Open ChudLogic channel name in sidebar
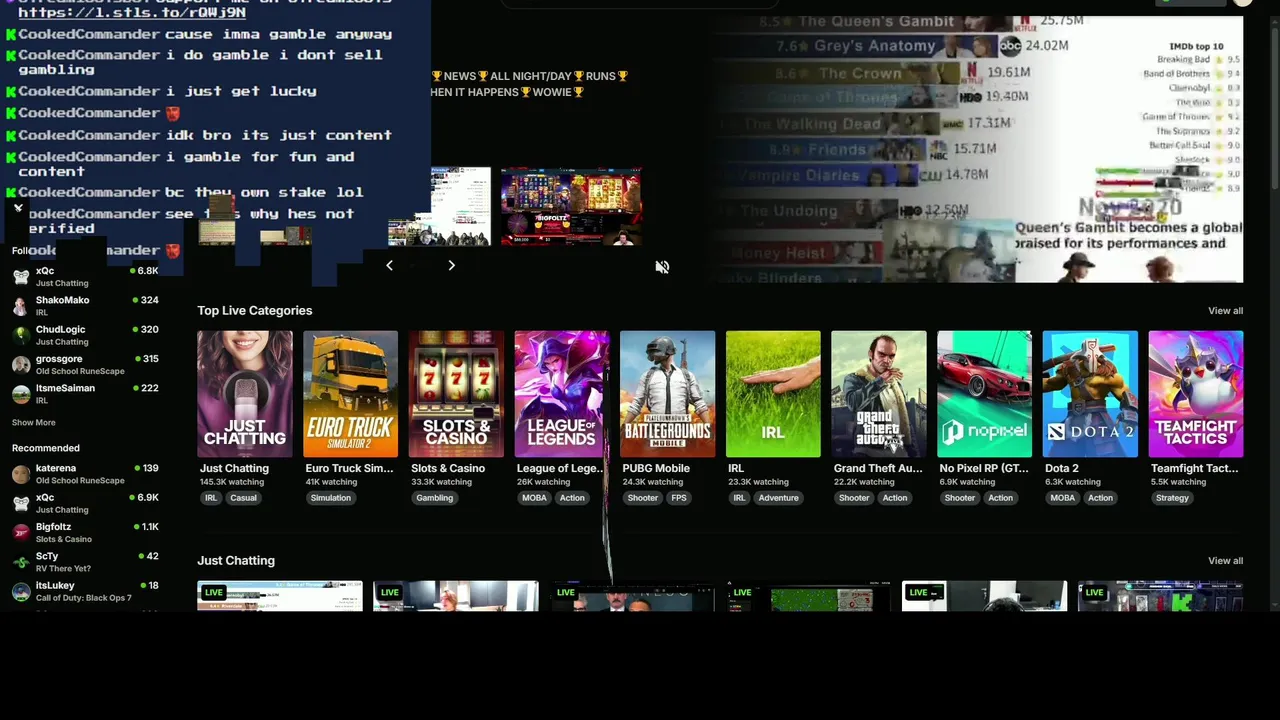1280x720 pixels. [61, 329]
